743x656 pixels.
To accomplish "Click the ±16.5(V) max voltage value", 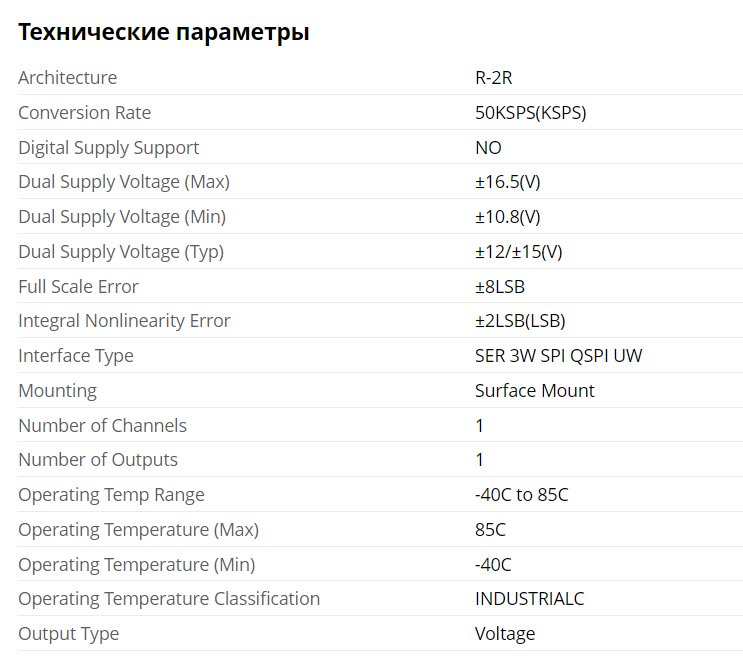I will click(507, 182).
